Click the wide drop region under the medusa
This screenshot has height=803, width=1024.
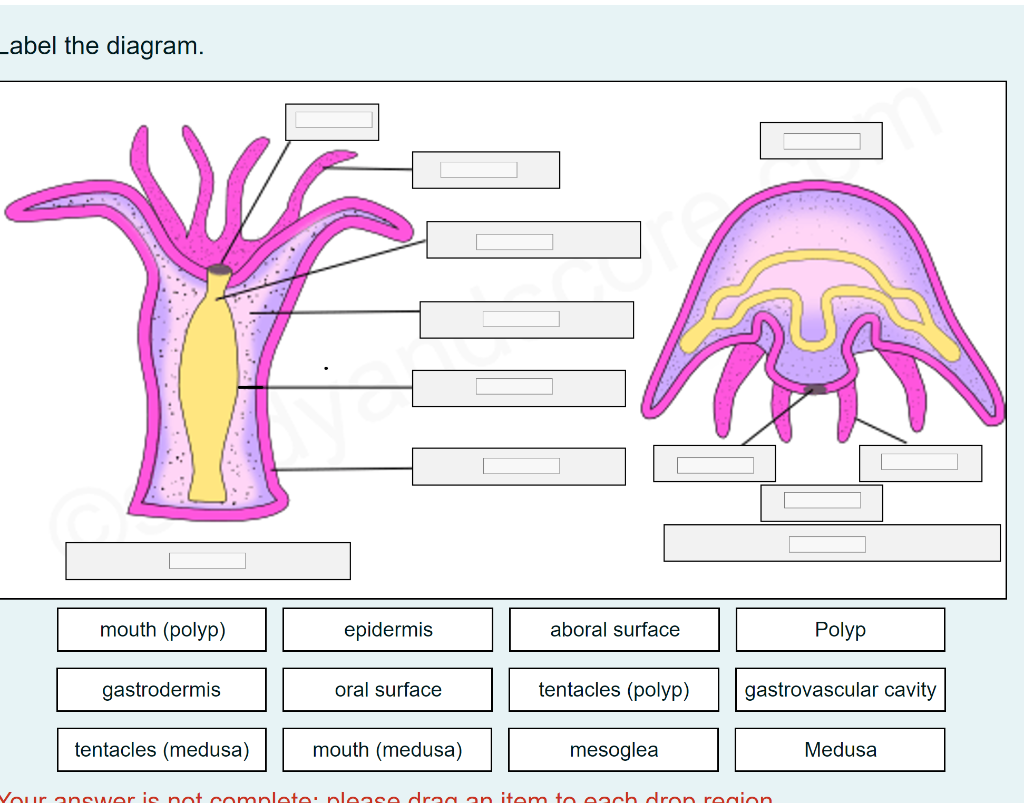click(x=832, y=543)
